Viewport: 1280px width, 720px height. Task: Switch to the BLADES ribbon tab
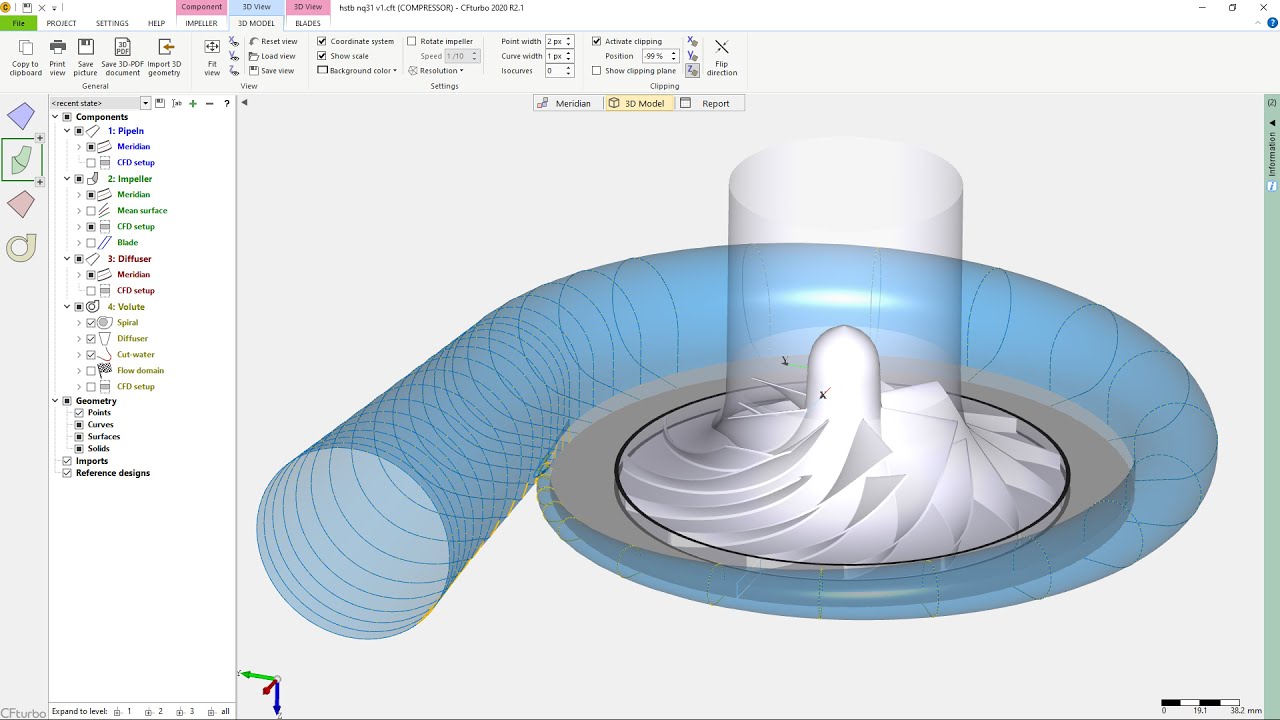pyautogui.click(x=308, y=23)
